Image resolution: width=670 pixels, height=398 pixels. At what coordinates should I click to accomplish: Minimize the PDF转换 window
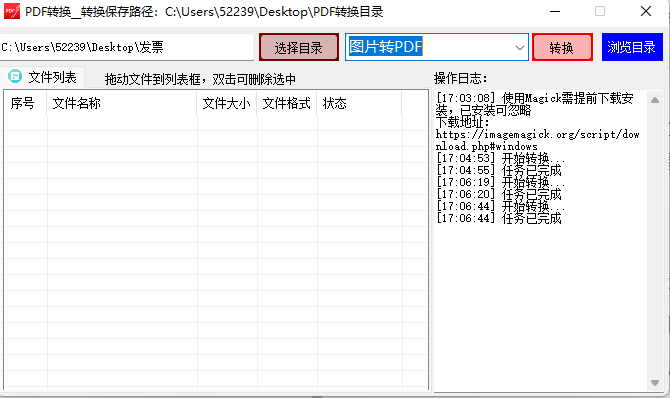(x=555, y=12)
